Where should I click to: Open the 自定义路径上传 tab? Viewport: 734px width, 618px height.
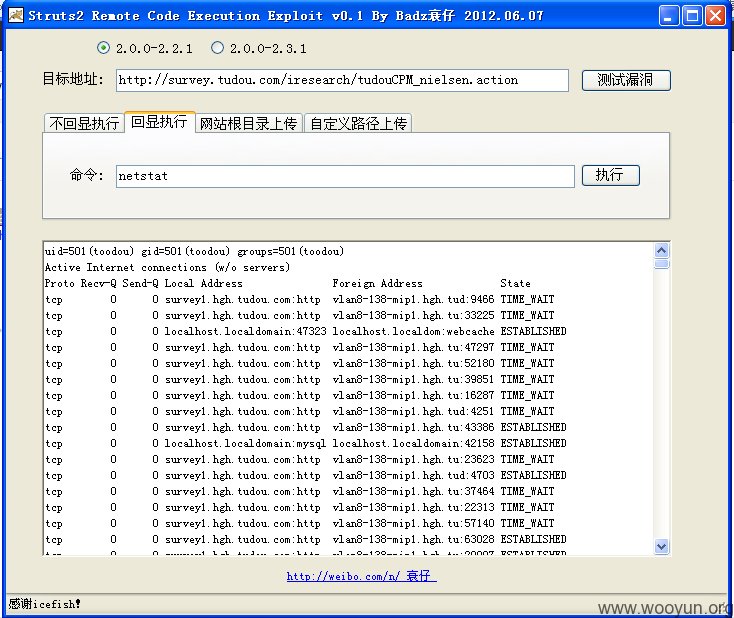[358, 124]
